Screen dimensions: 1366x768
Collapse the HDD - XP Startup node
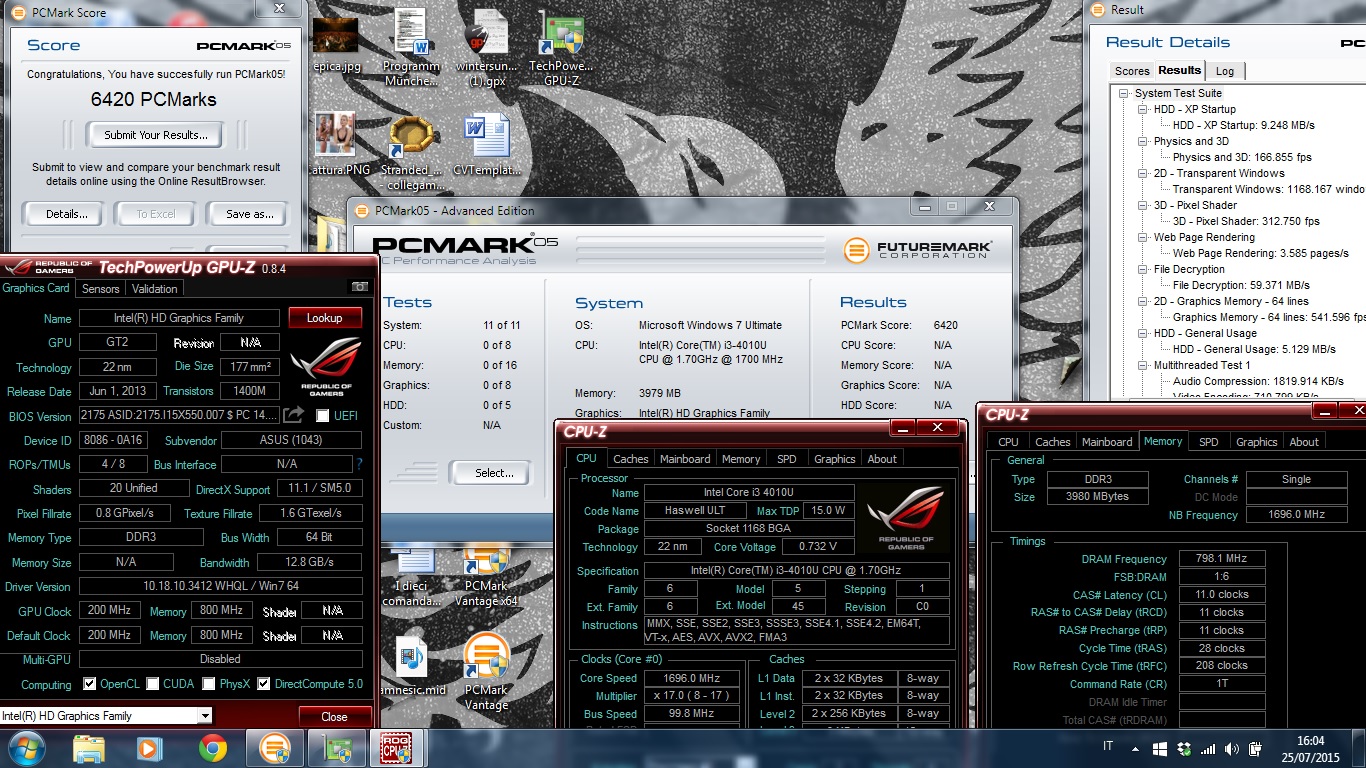point(1144,109)
